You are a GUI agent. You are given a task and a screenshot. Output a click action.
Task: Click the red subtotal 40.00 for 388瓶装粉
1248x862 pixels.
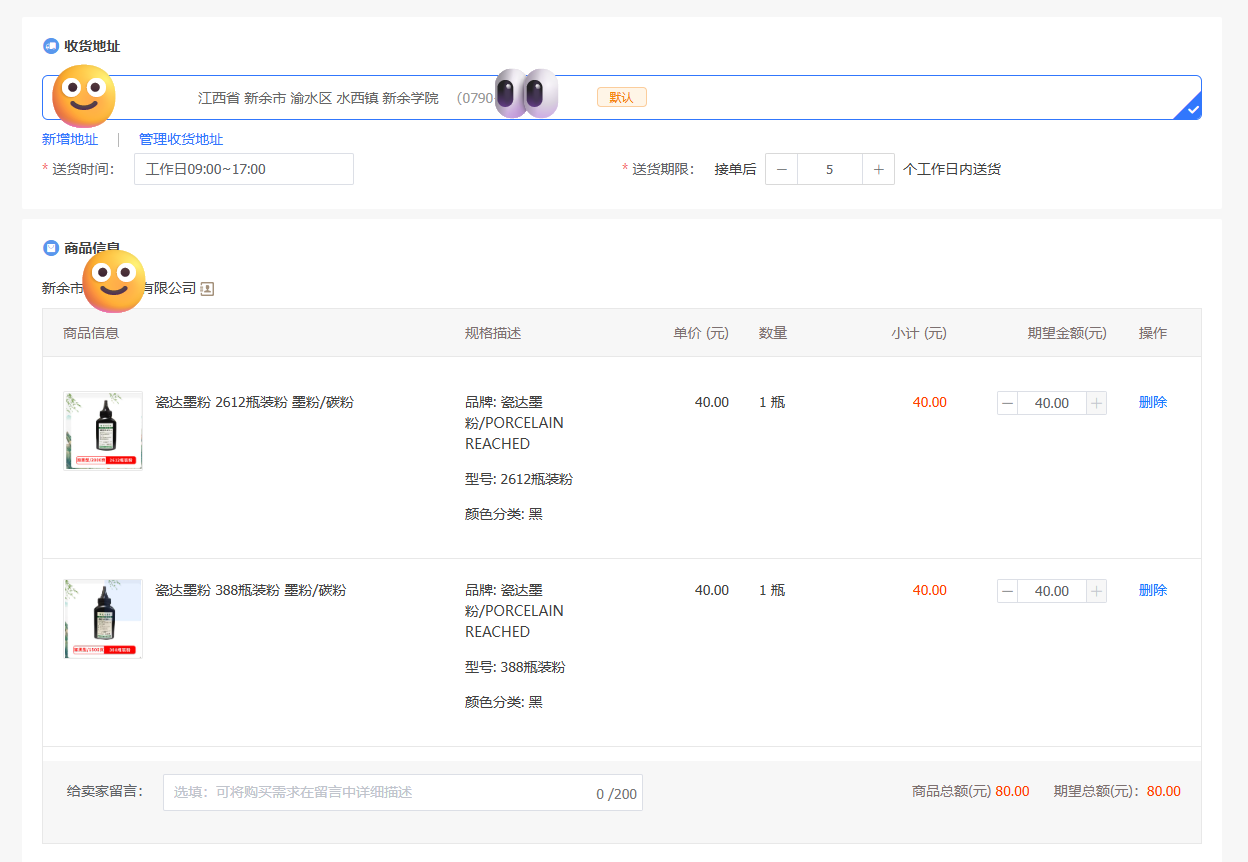(x=929, y=590)
